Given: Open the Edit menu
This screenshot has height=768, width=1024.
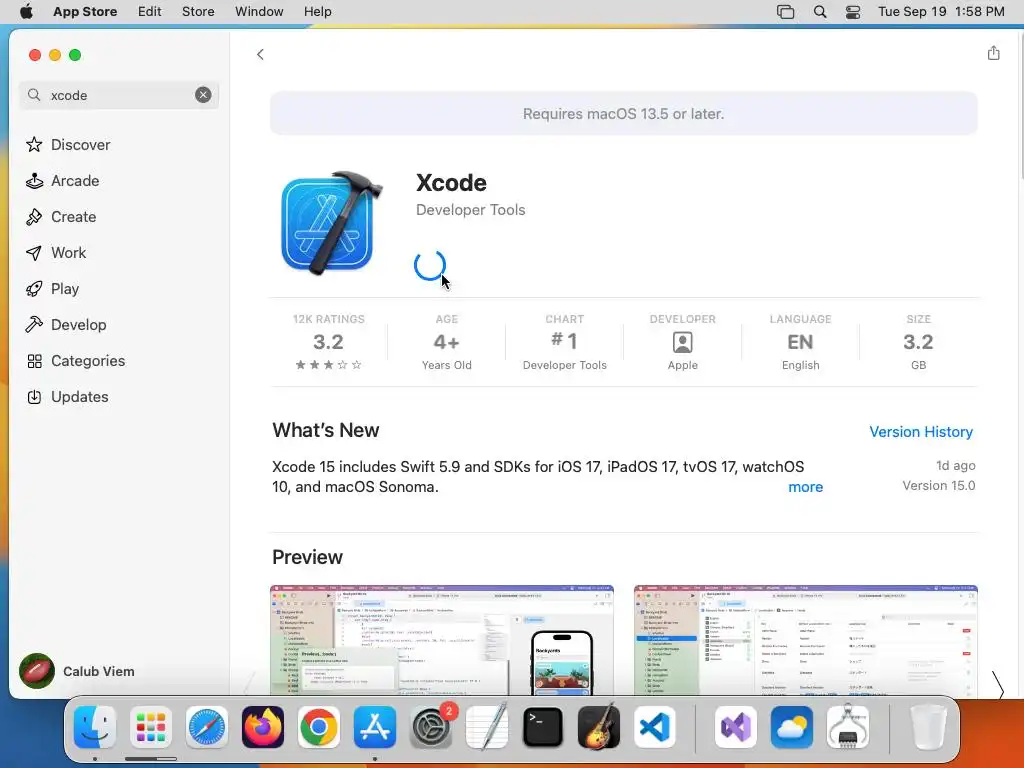Looking at the screenshot, I should pos(150,12).
